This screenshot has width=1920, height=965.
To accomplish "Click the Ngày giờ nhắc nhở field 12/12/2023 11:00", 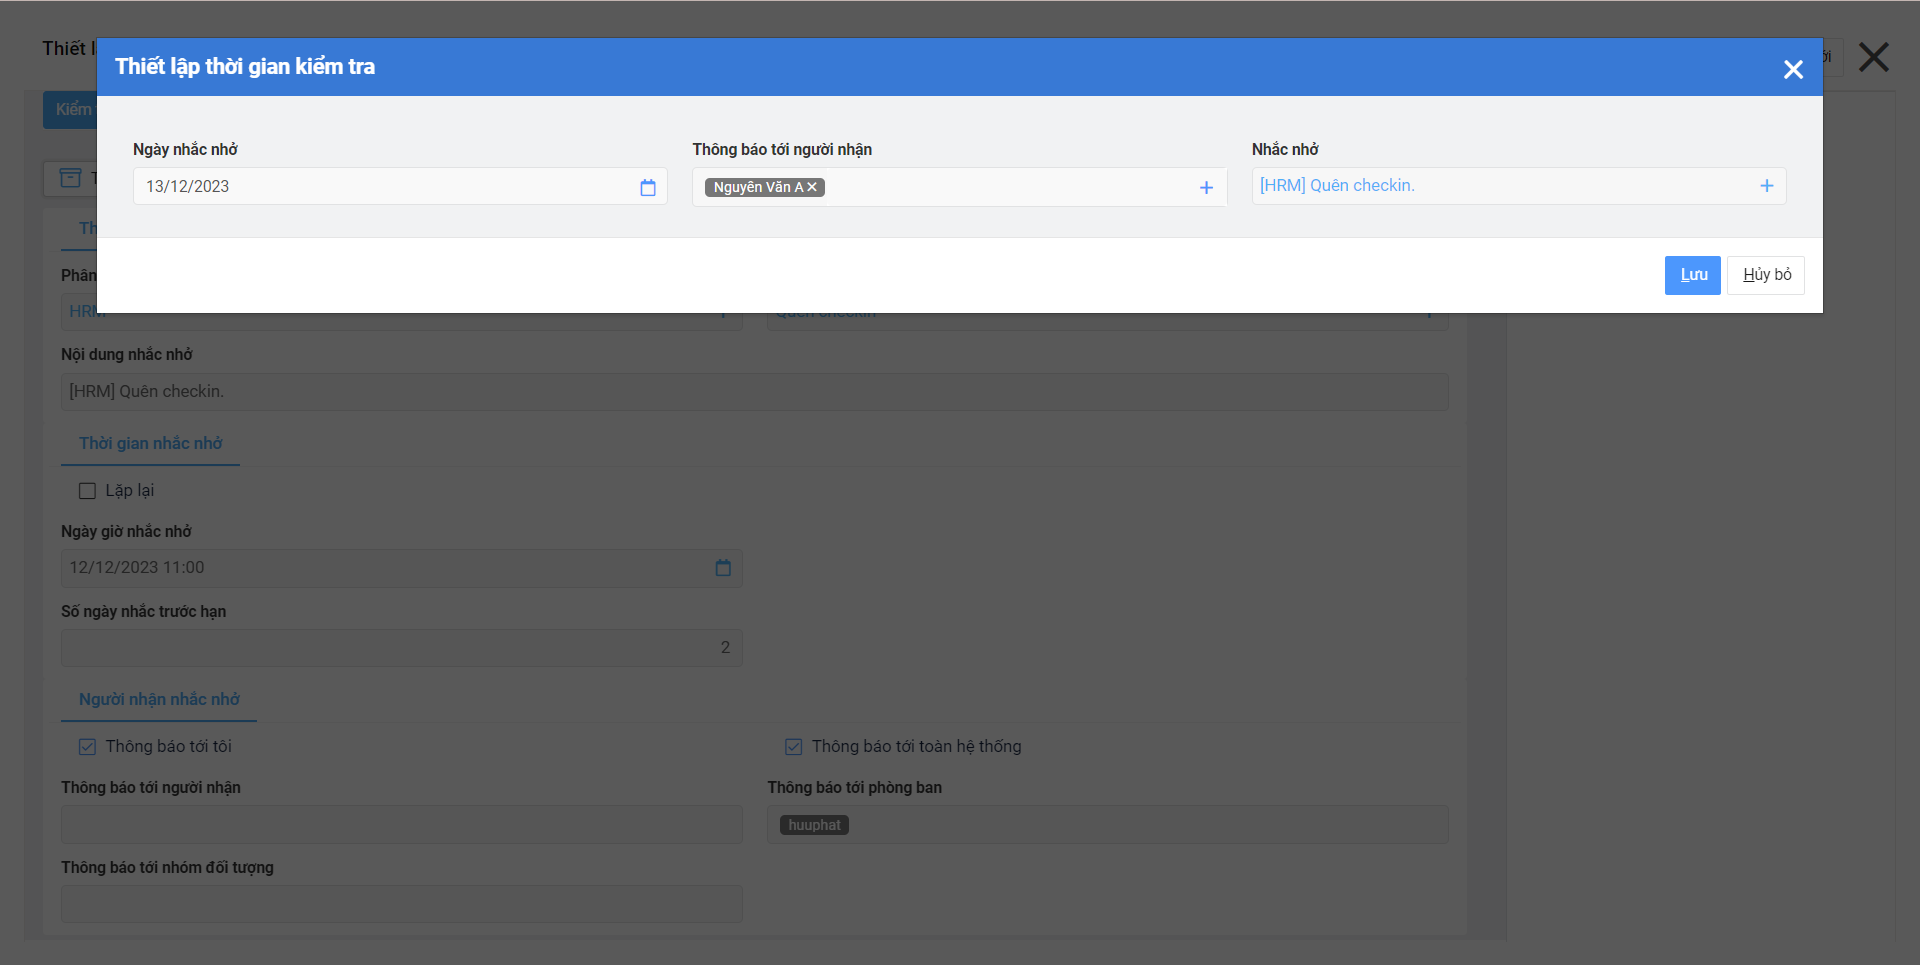I will point(401,568).
